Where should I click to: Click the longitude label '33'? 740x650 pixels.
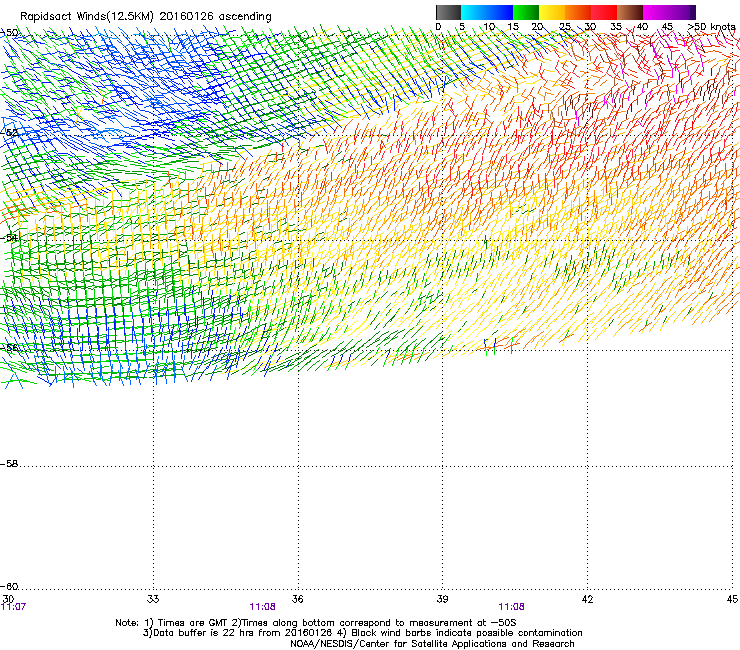coord(153,599)
